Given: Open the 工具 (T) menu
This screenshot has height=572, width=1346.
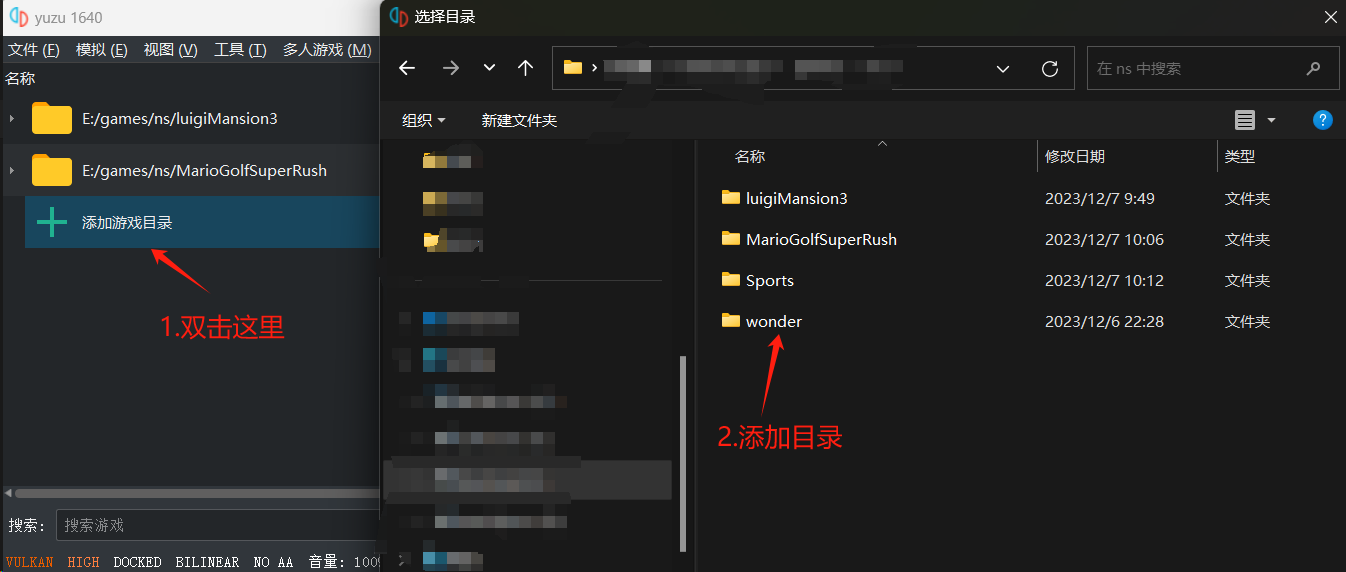Looking at the screenshot, I should 240,50.
